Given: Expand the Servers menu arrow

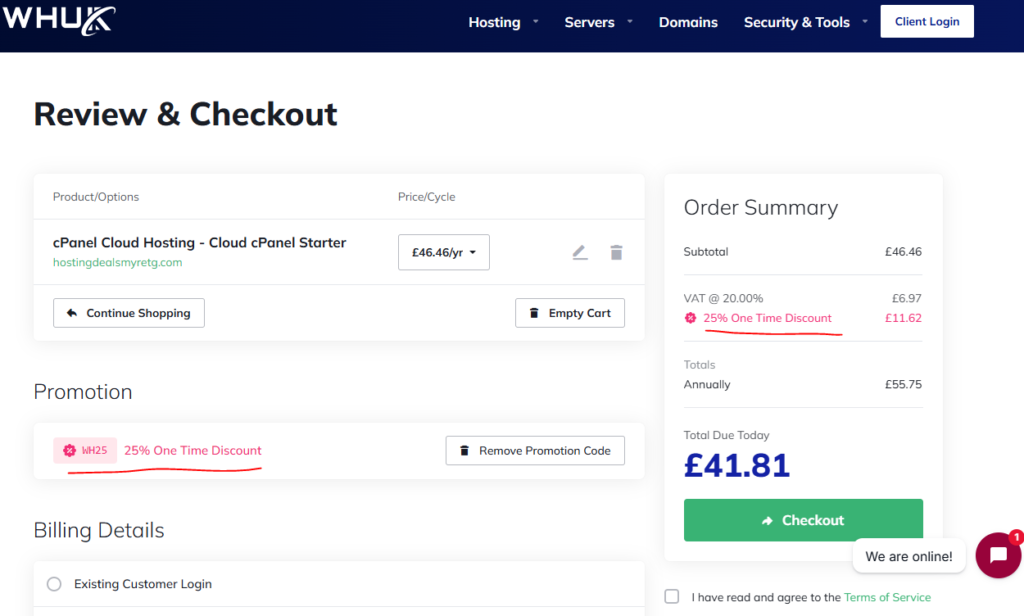Looking at the screenshot, I should coord(630,22).
